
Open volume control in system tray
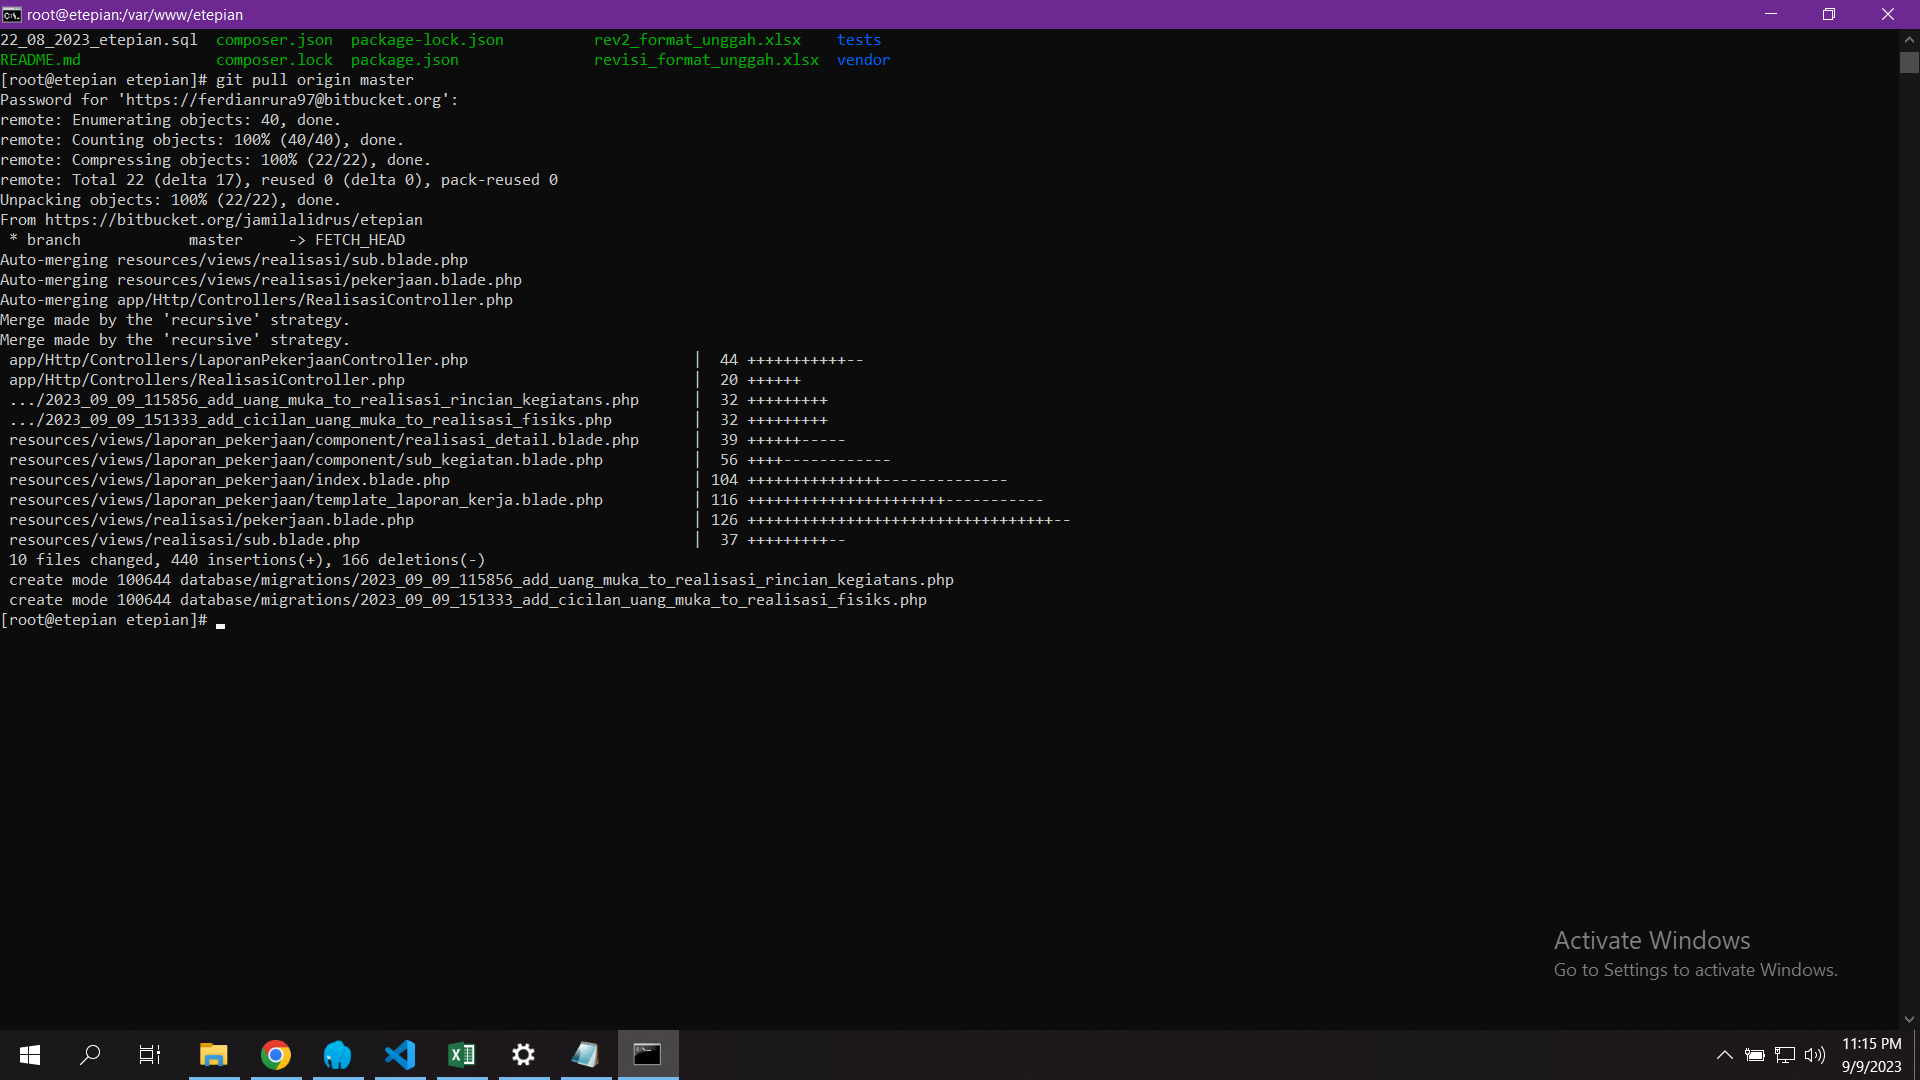click(x=1815, y=1055)
